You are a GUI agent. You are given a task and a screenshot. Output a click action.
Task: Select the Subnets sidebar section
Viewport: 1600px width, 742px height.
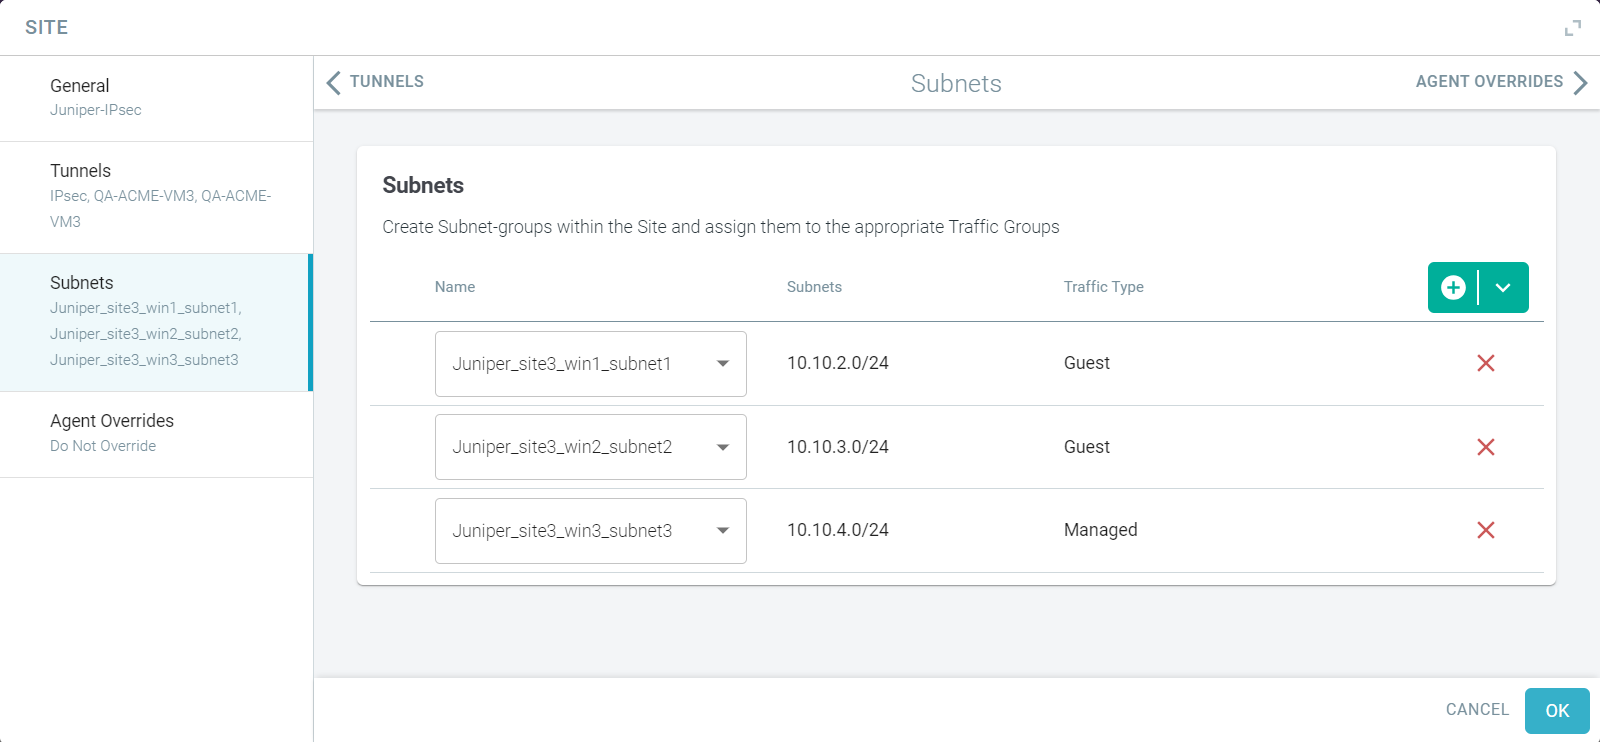[156, 322]
